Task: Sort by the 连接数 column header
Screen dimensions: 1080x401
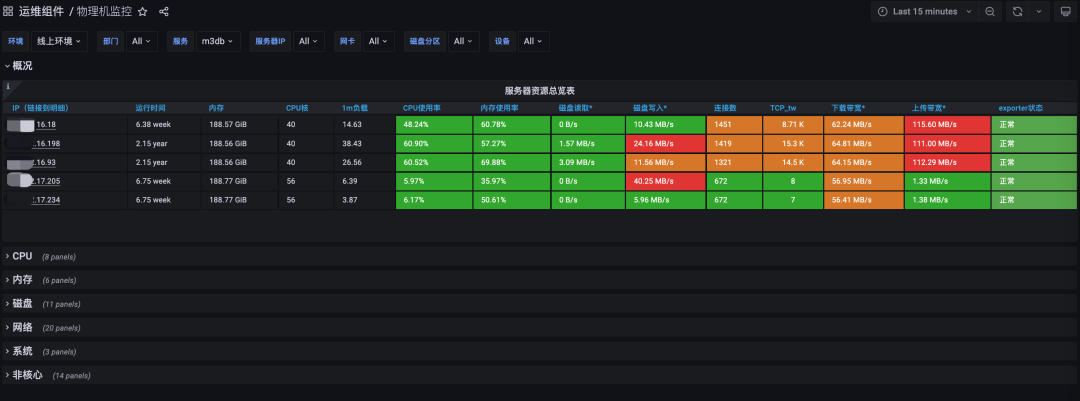Action: pos(725,108)
